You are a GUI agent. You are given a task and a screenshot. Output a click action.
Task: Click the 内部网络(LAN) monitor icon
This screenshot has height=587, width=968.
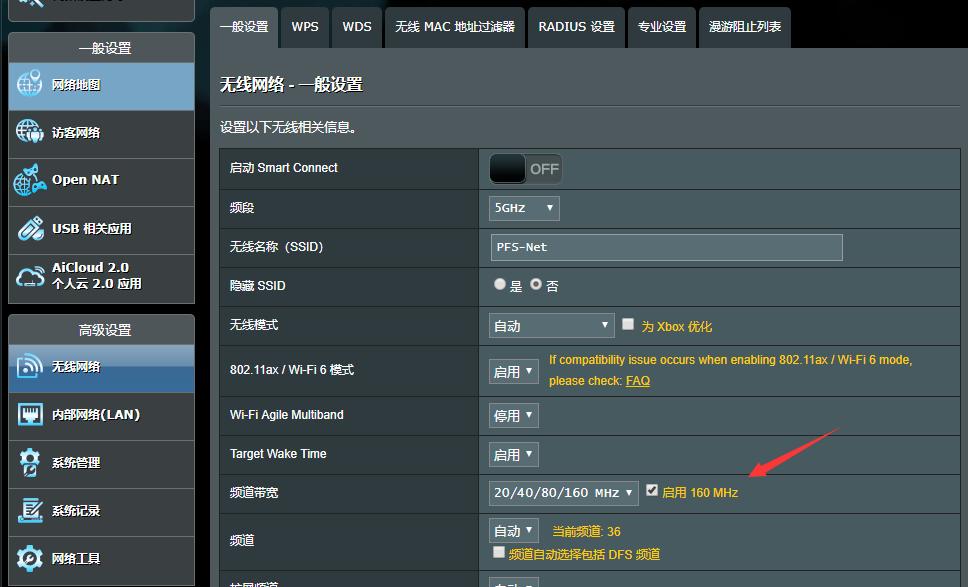[30, 414]
